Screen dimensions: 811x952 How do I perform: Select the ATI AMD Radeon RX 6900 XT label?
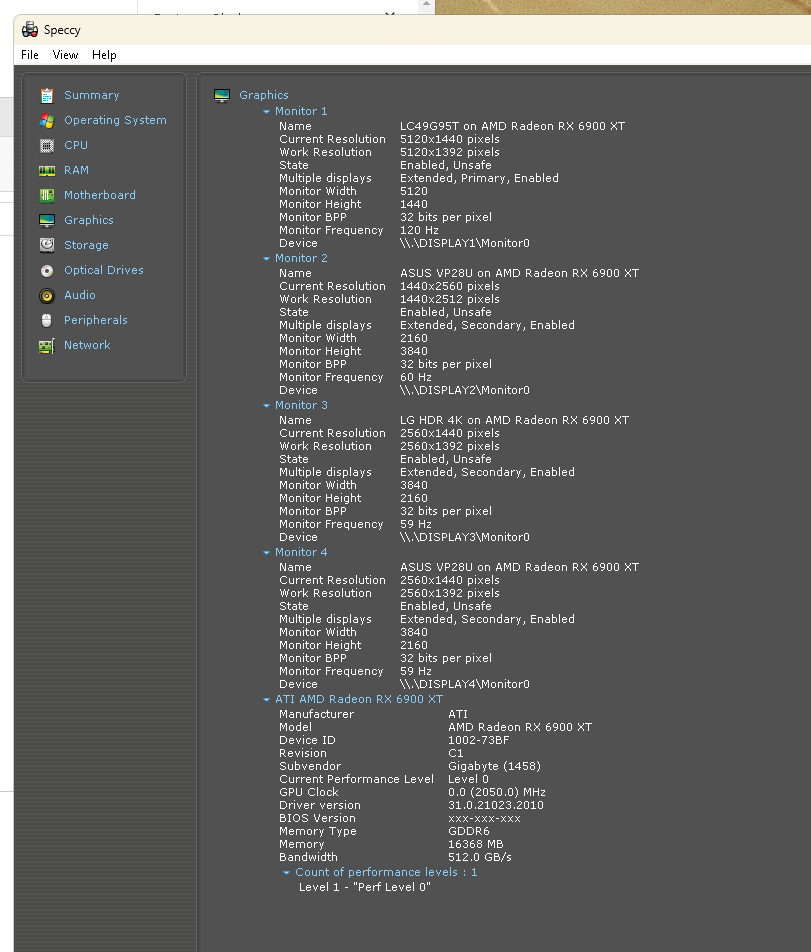click(x=359, y=699)
